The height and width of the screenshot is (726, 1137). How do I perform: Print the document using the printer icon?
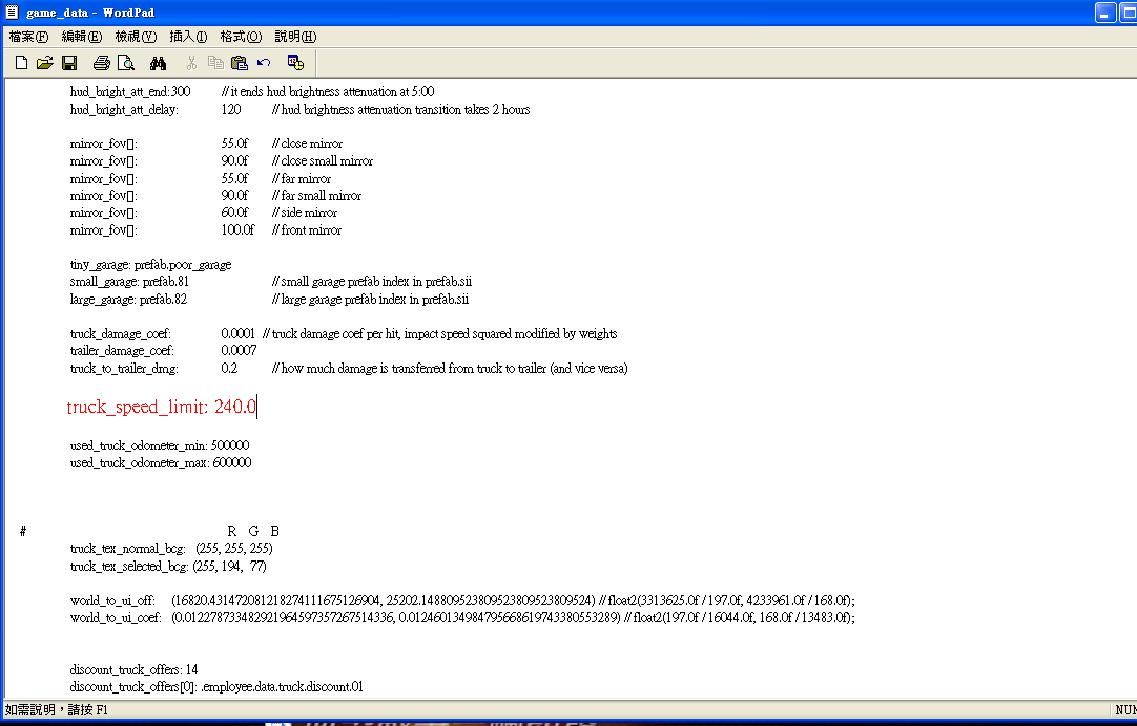click(x=101, y=63)
